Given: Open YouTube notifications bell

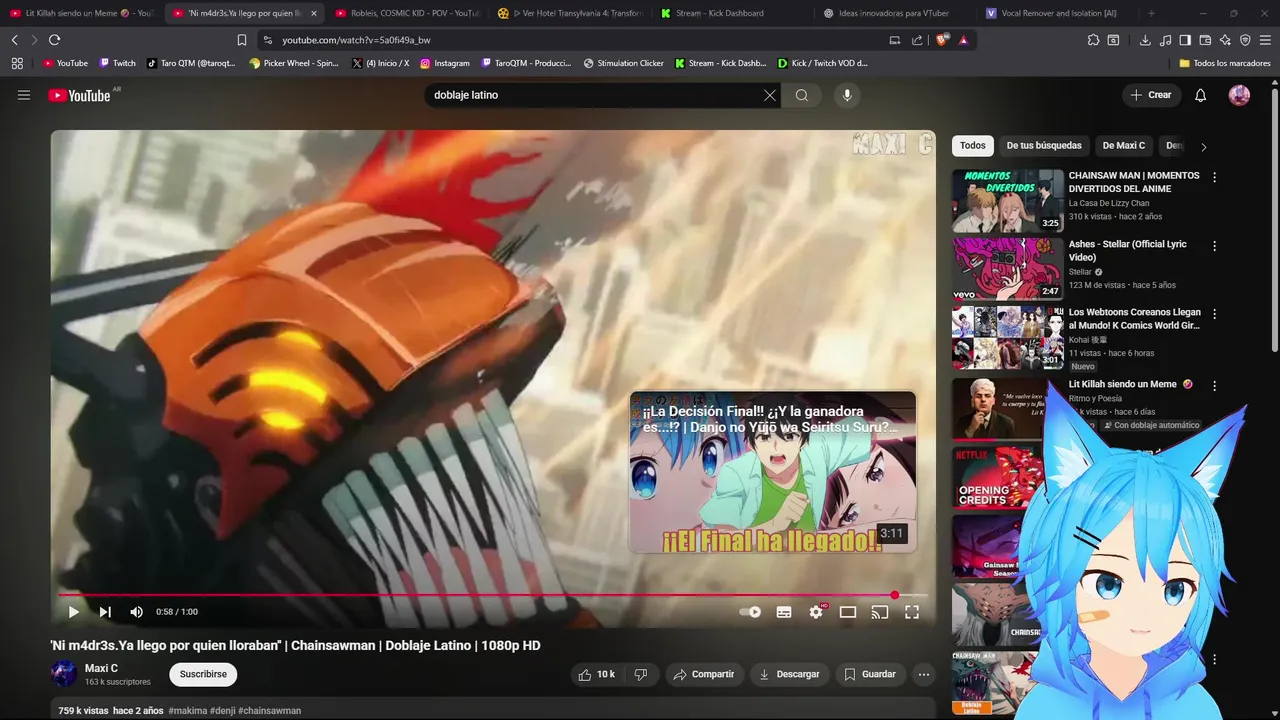Looking at the screenshot, I should click(x=1201, y=95).
